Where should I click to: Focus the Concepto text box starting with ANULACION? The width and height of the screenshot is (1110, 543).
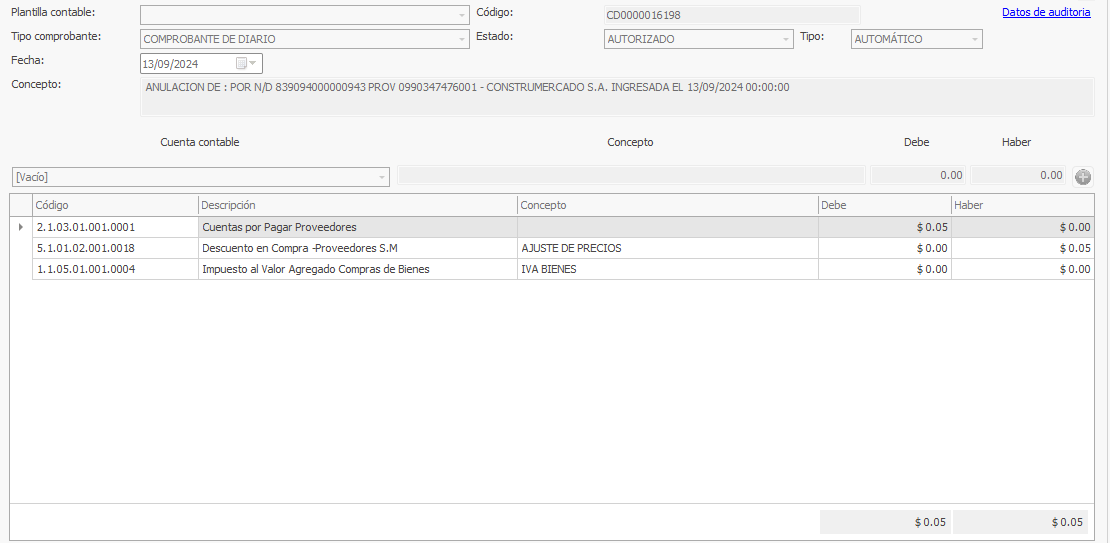[617, 96]
